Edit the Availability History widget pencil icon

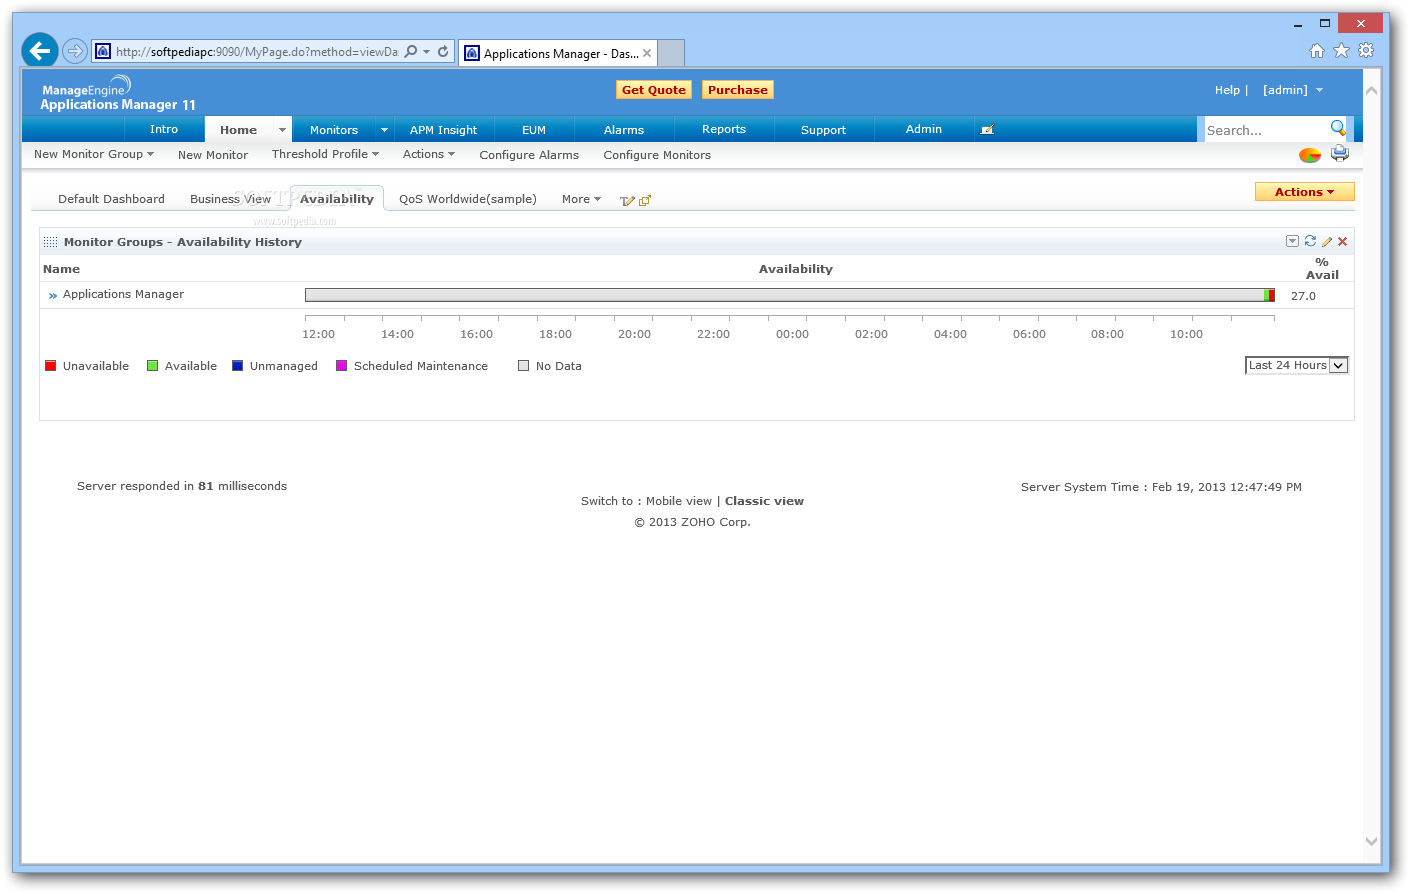pos(1327,242)
